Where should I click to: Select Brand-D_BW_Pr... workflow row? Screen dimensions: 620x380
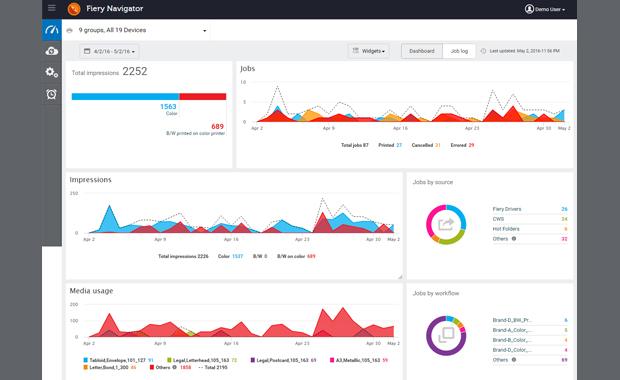pos(530,320)
